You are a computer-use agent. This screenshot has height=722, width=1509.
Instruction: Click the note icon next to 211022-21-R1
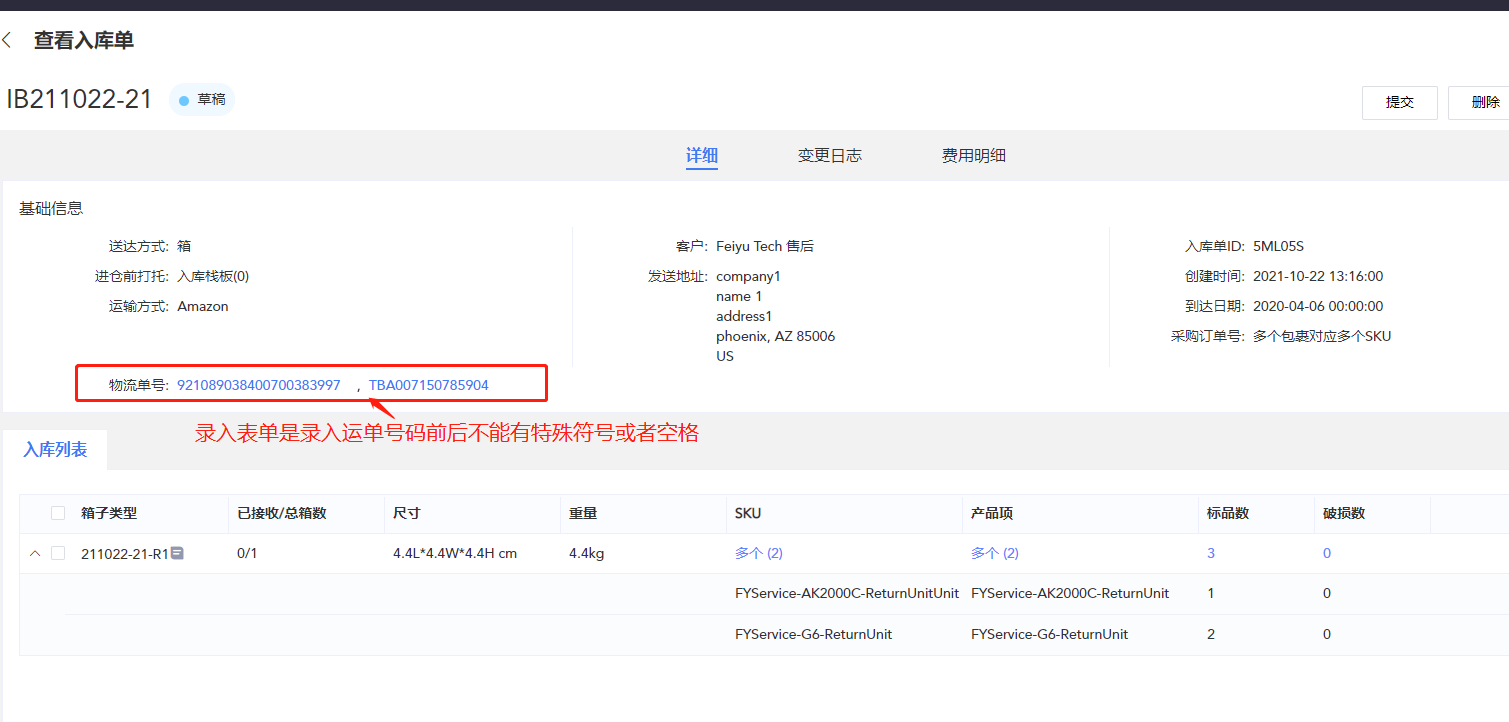click(177, 553)
